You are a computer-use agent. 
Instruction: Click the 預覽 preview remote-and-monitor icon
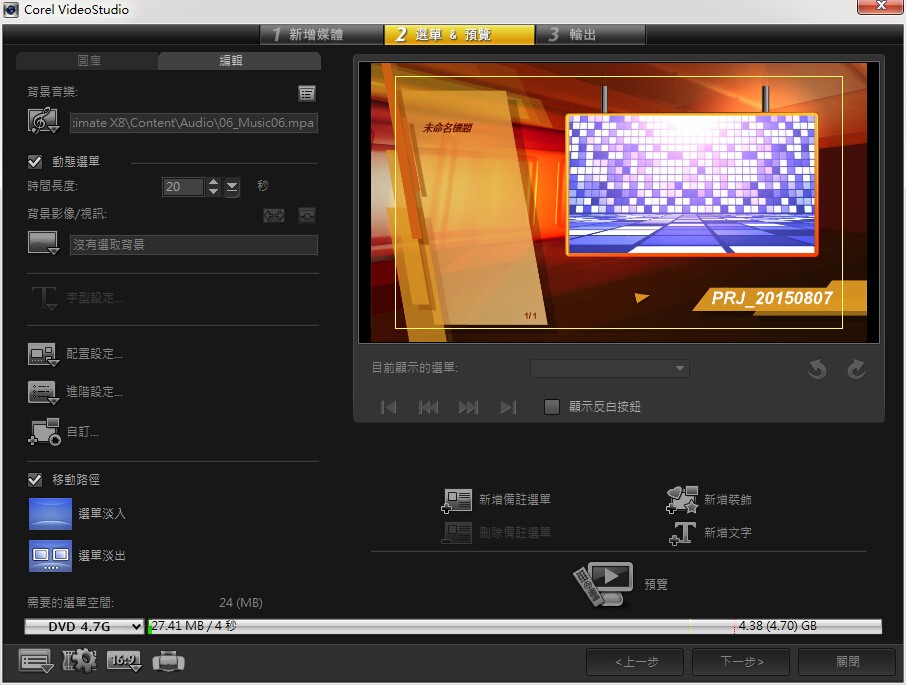[603, 583]
